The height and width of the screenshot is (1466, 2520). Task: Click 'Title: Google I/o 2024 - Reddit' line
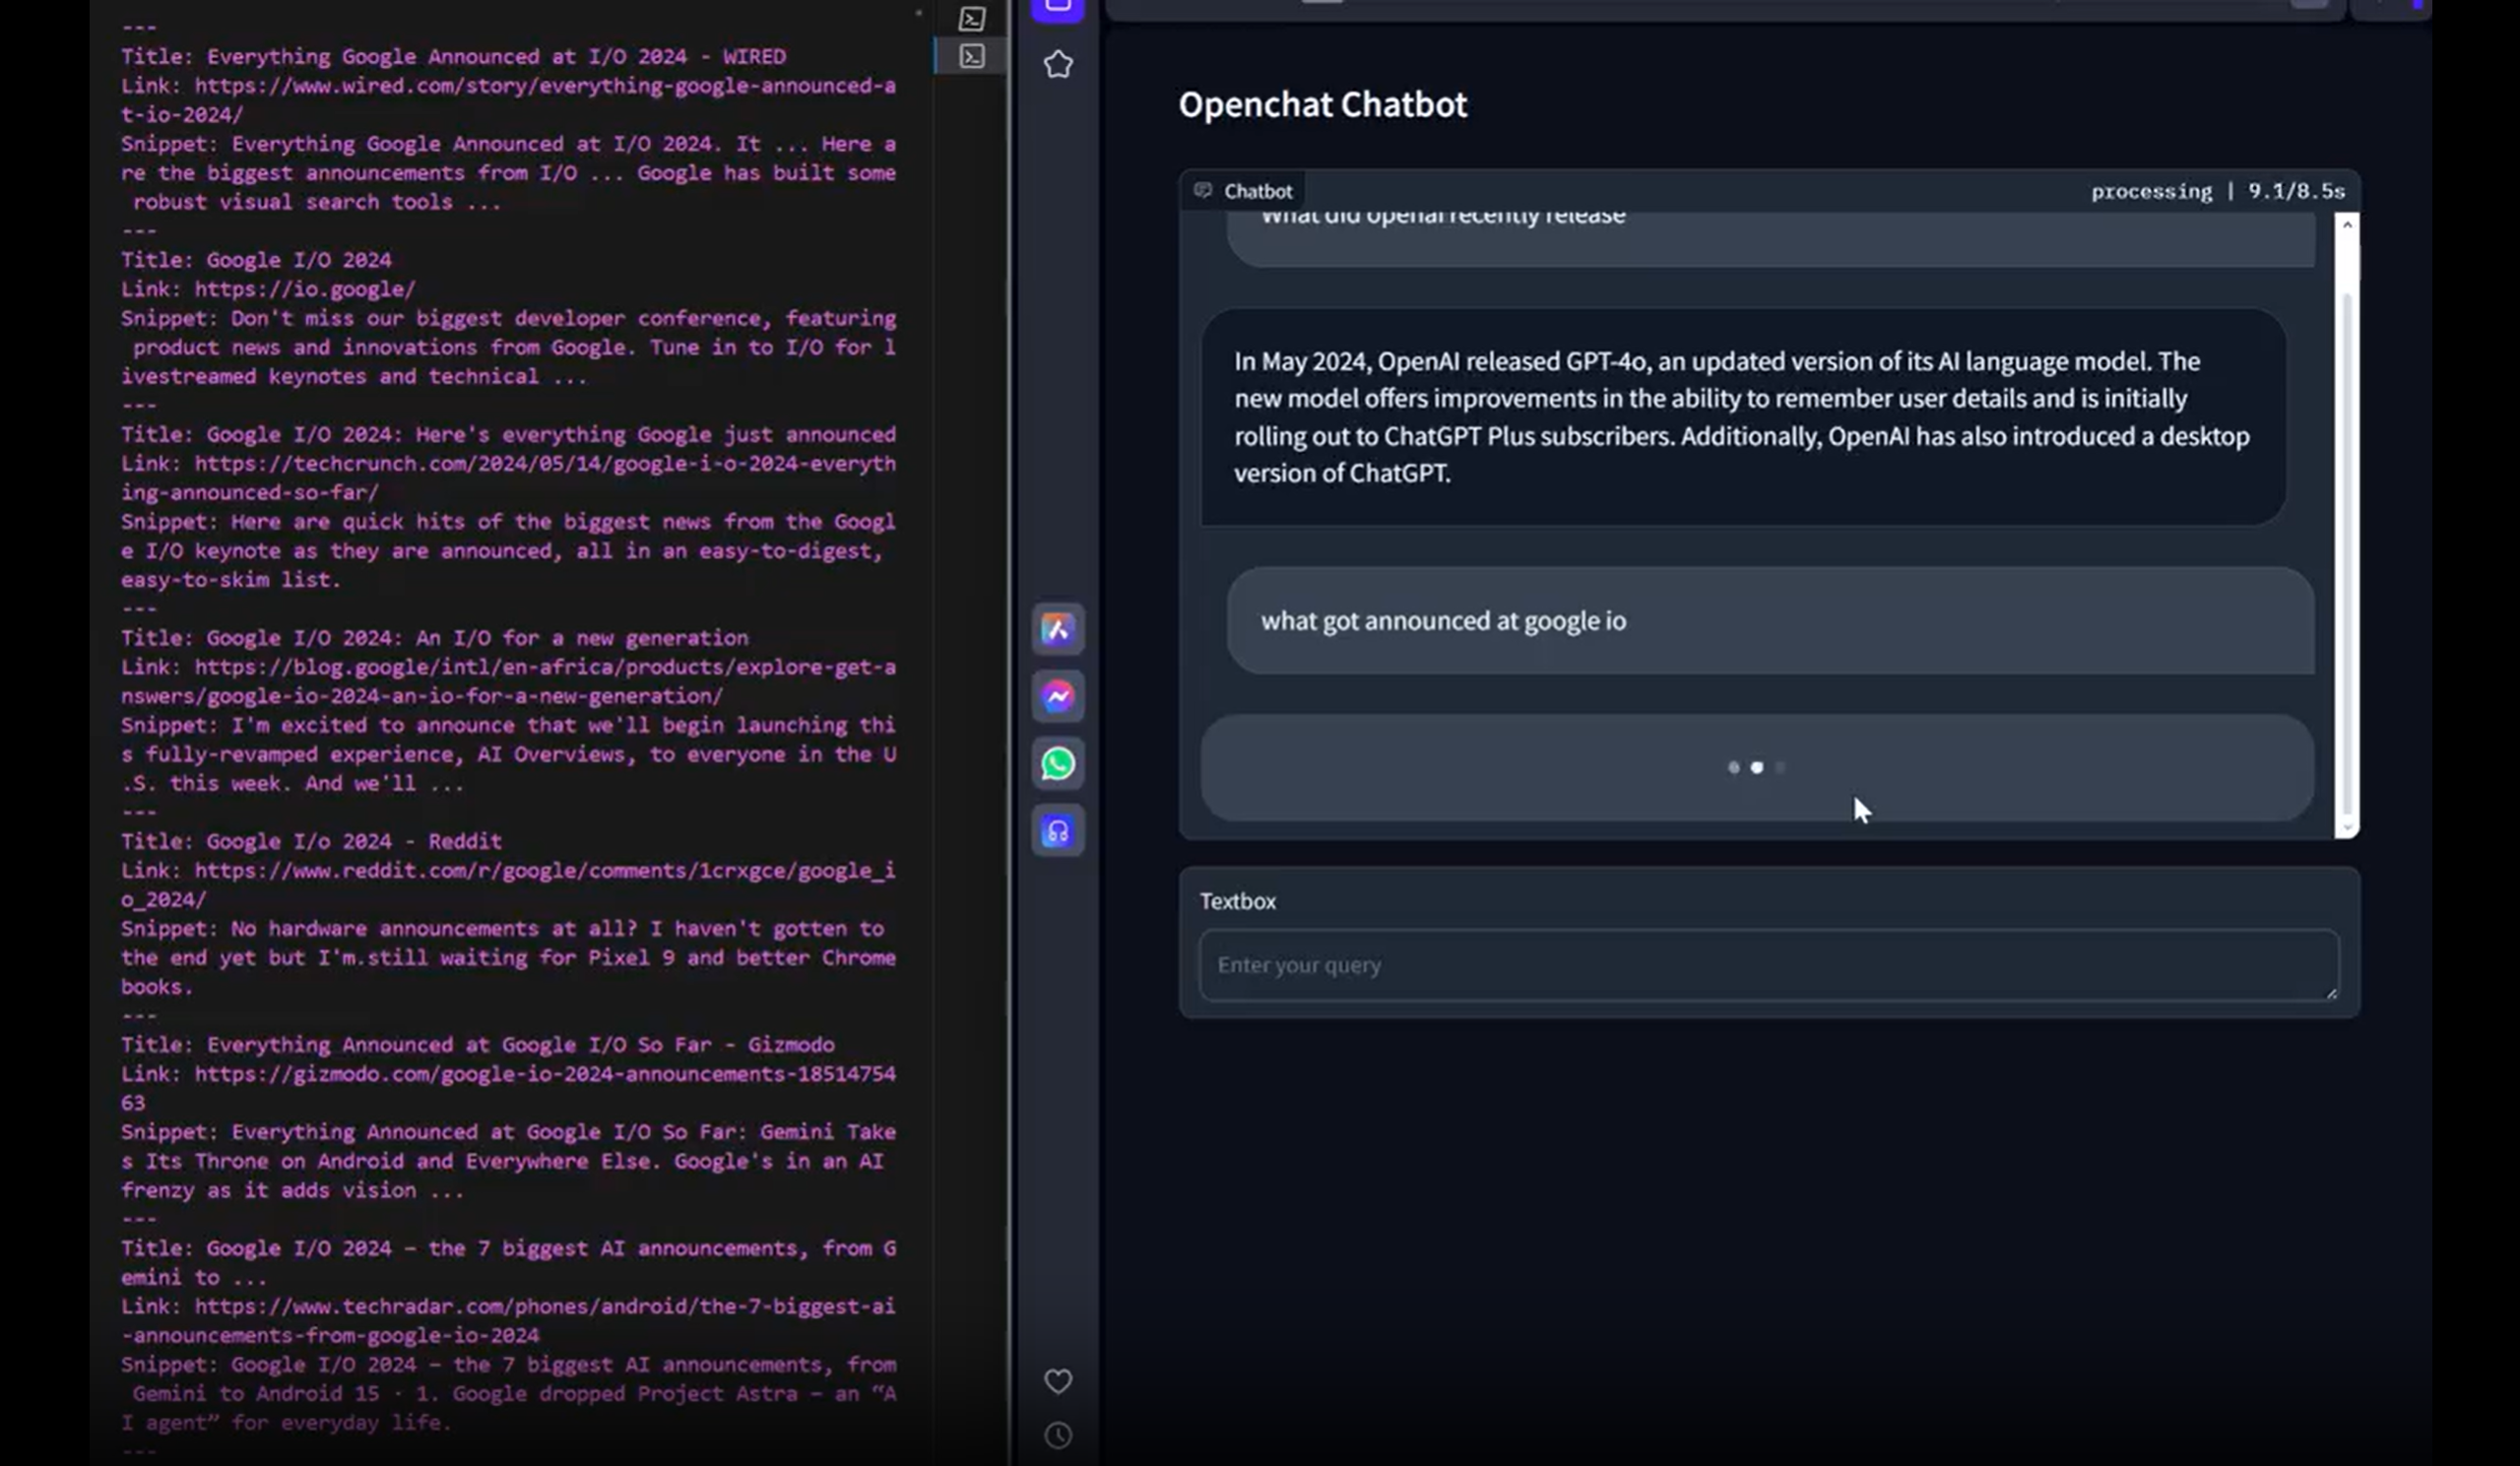(311, 841)
